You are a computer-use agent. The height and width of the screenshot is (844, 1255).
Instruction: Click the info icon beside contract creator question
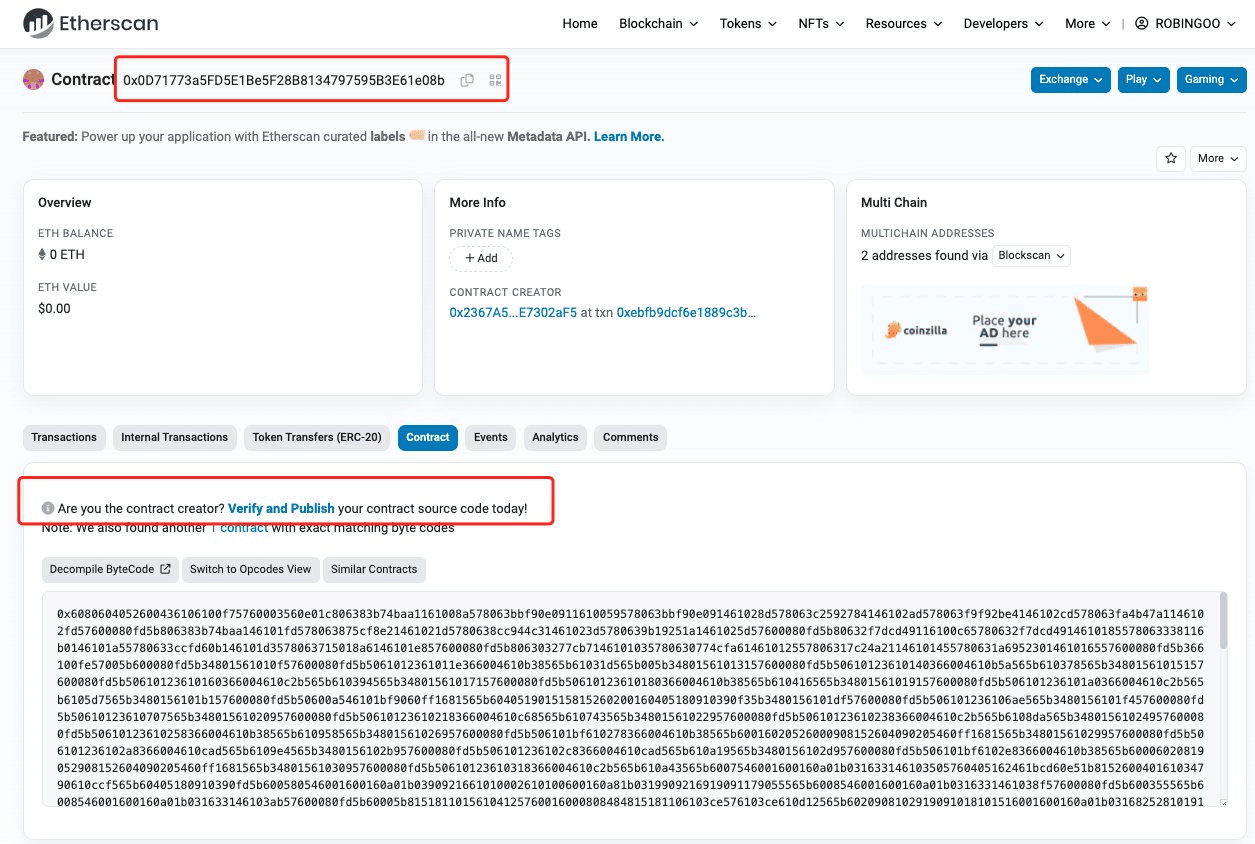tap(48, 509)
